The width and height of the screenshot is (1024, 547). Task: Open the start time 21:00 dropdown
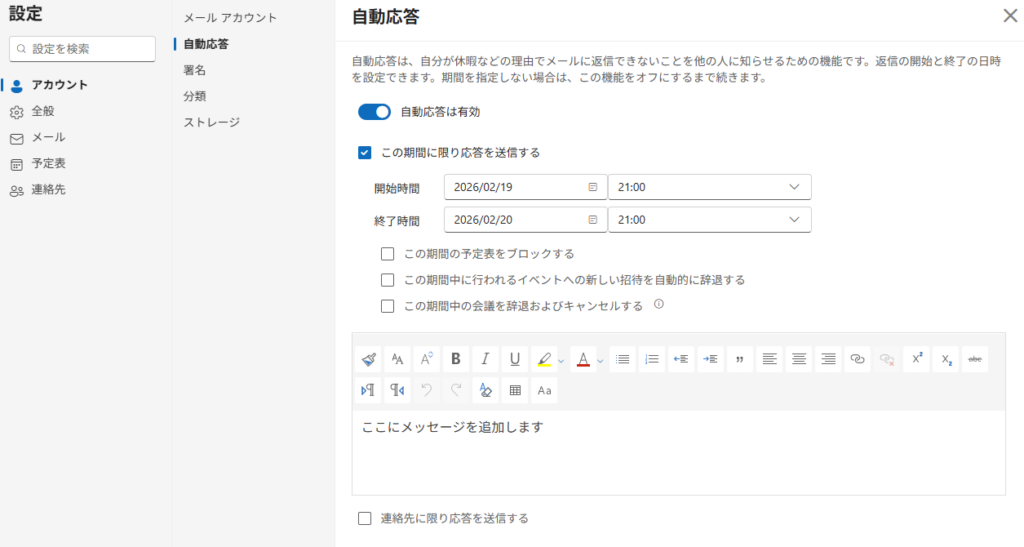click(x=709, y=187)
